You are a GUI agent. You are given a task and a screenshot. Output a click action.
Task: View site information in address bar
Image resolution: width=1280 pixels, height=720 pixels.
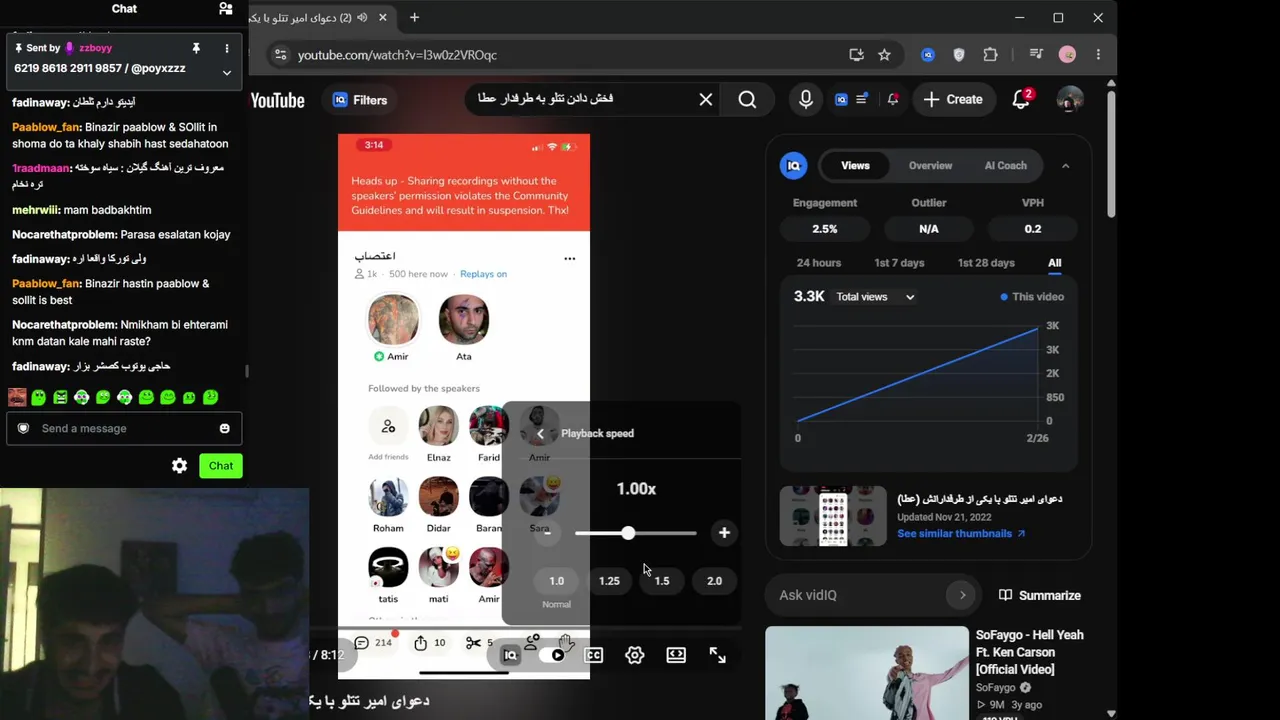coord(280,55)
